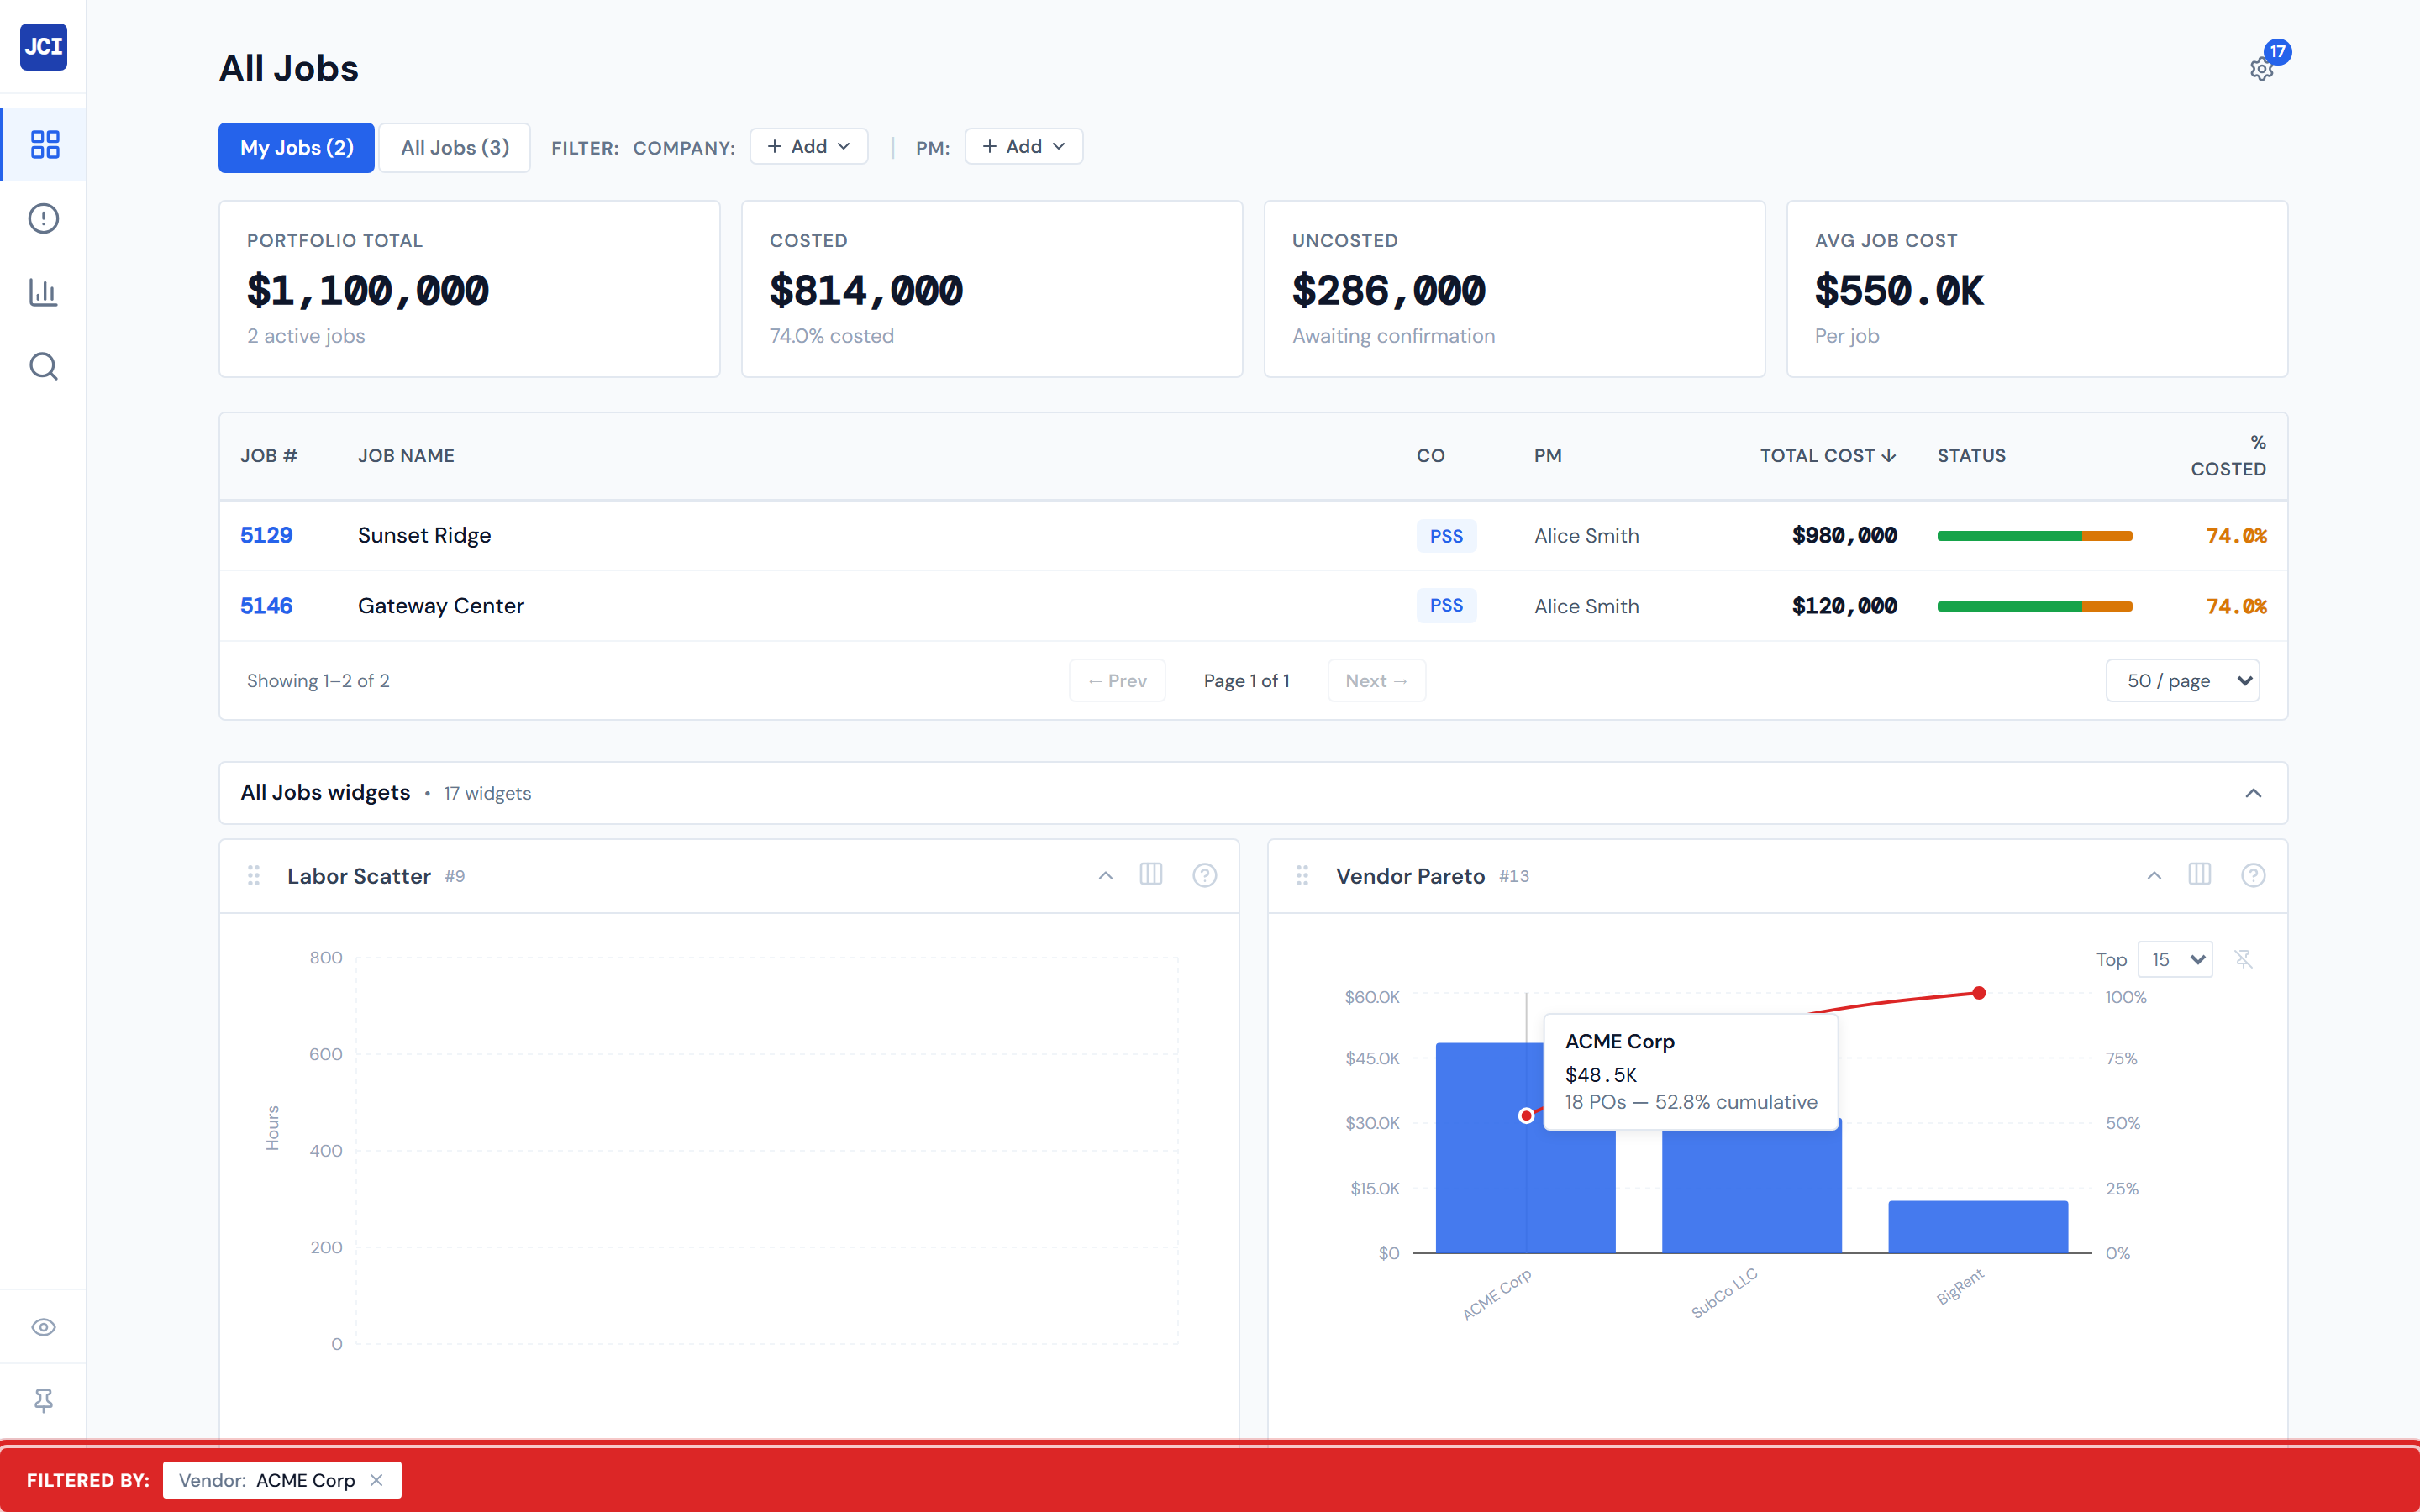
Task: Toggle the eye visibility icon in sidebar
Action: click(44, 1327)
